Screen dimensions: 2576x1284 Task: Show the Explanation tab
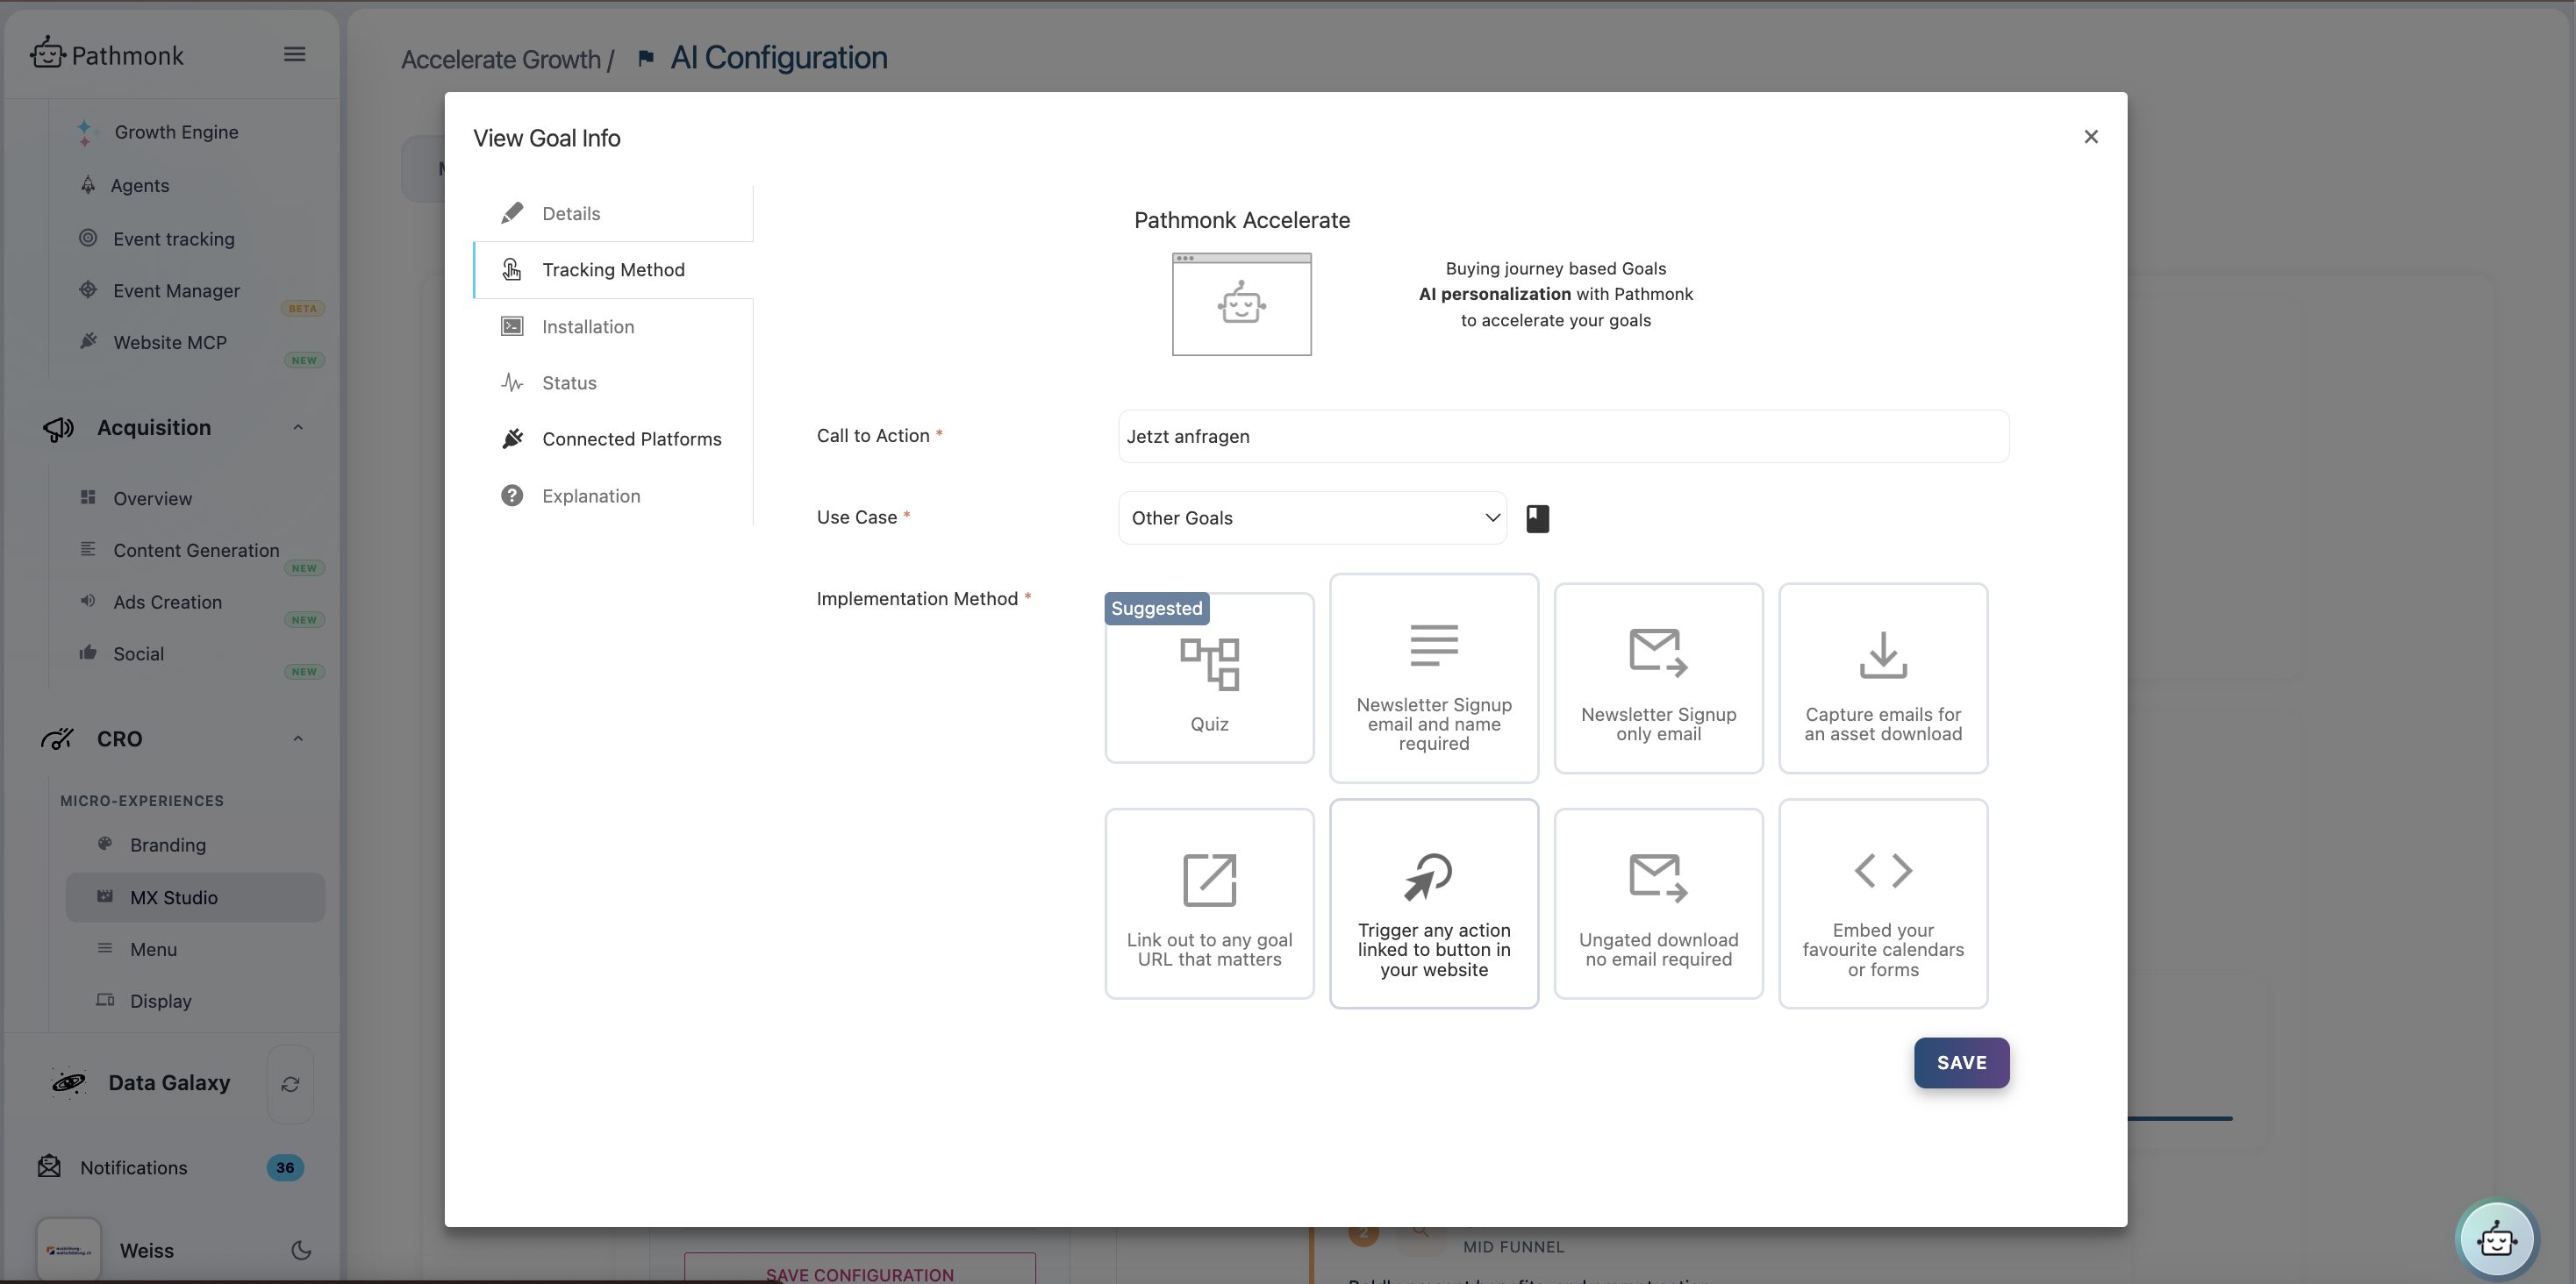click(613, 496)
